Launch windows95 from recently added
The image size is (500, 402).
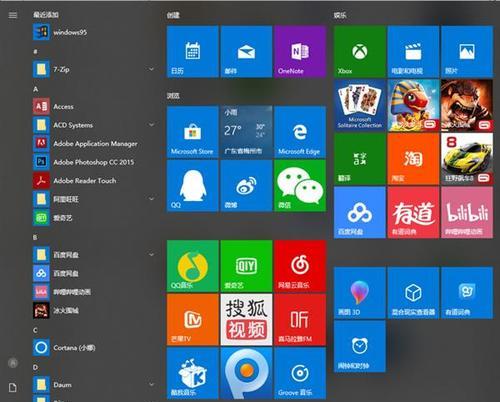coord(93,32)
